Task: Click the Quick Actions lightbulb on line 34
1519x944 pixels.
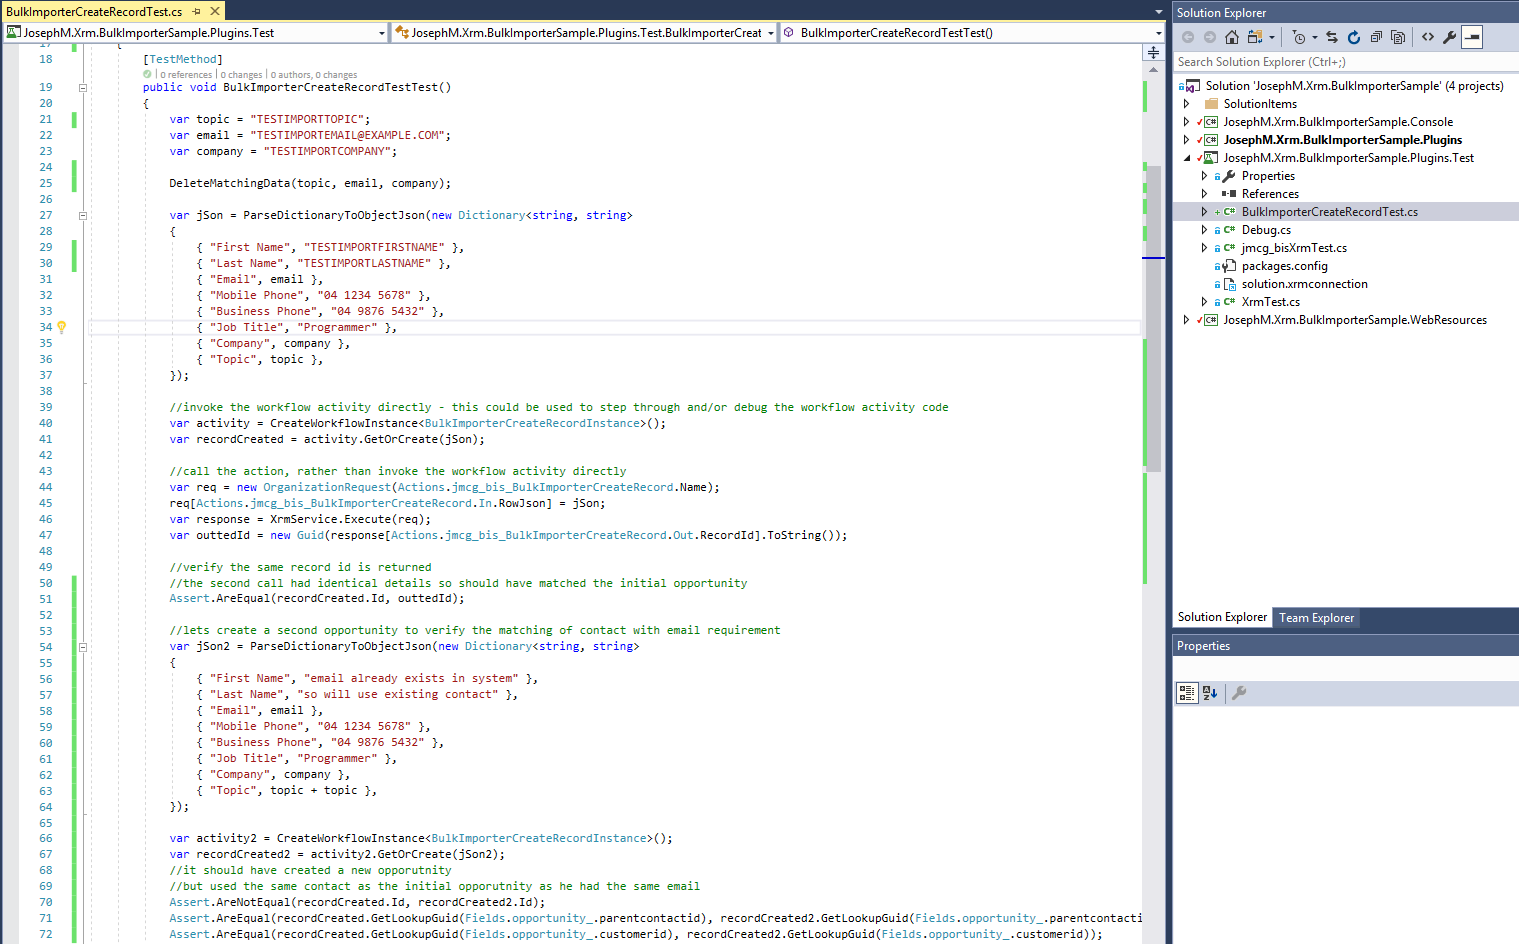Action: [x=61, y=327]
